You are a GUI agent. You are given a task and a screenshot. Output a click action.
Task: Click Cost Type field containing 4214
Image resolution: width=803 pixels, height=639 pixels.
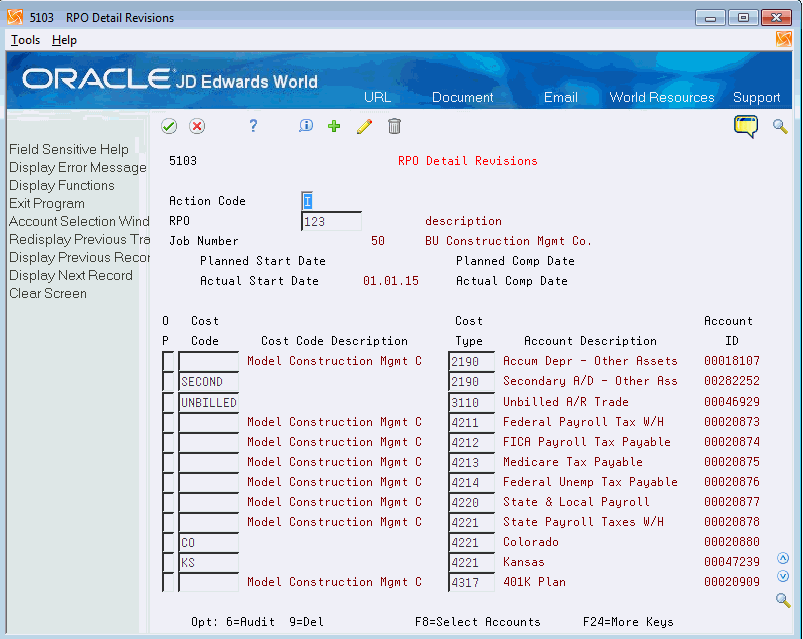[472, 482]
